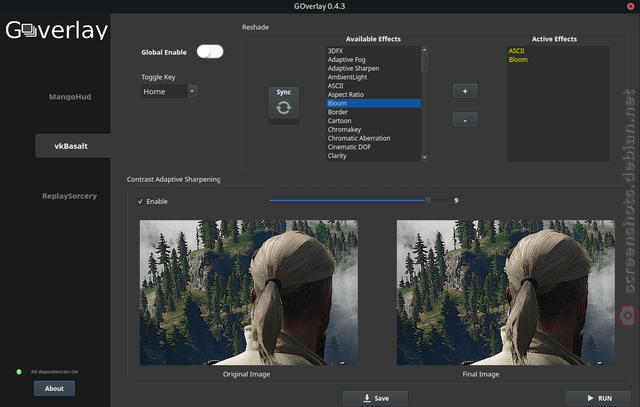Click the green dependencies status indicator
This screenshot has height=407, width=640.
point(19,371)
